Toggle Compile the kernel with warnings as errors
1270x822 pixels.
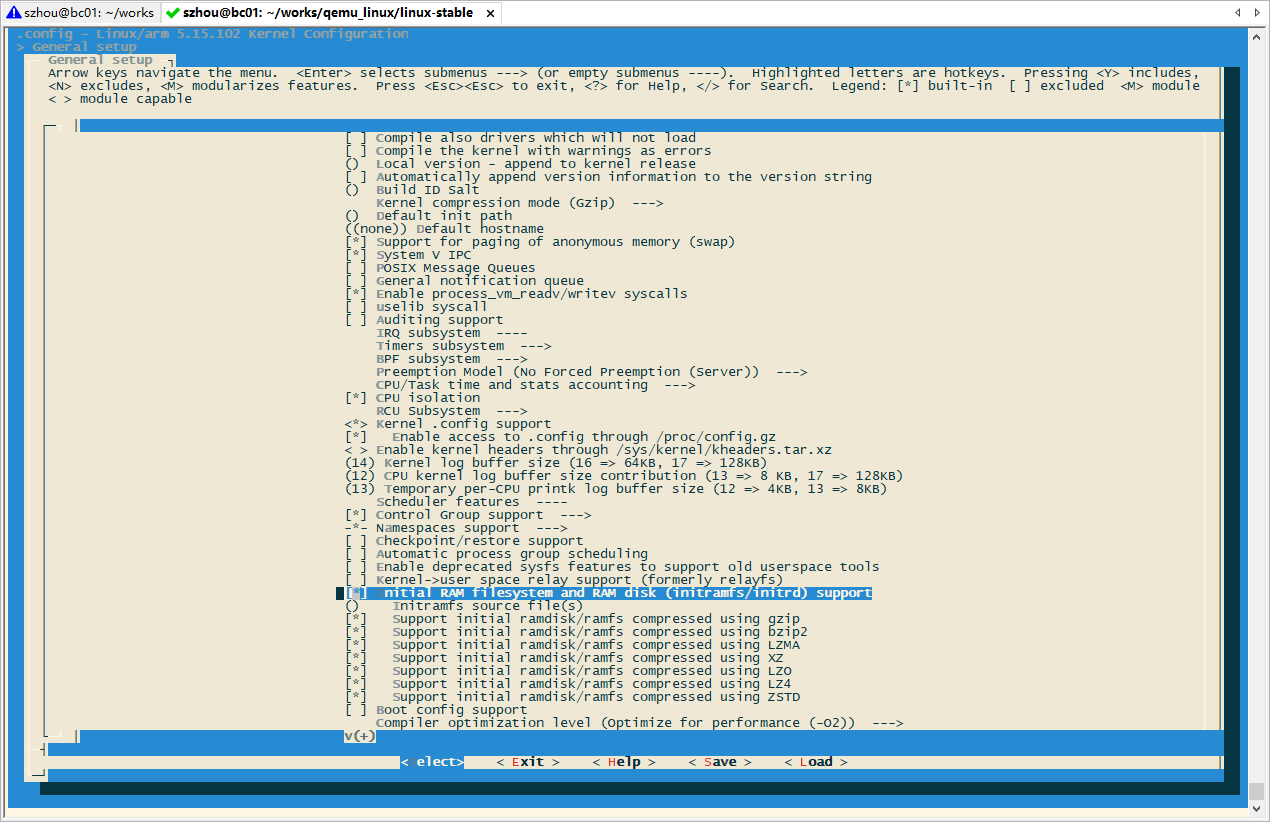pyautogui.click(x=528, y=151)
